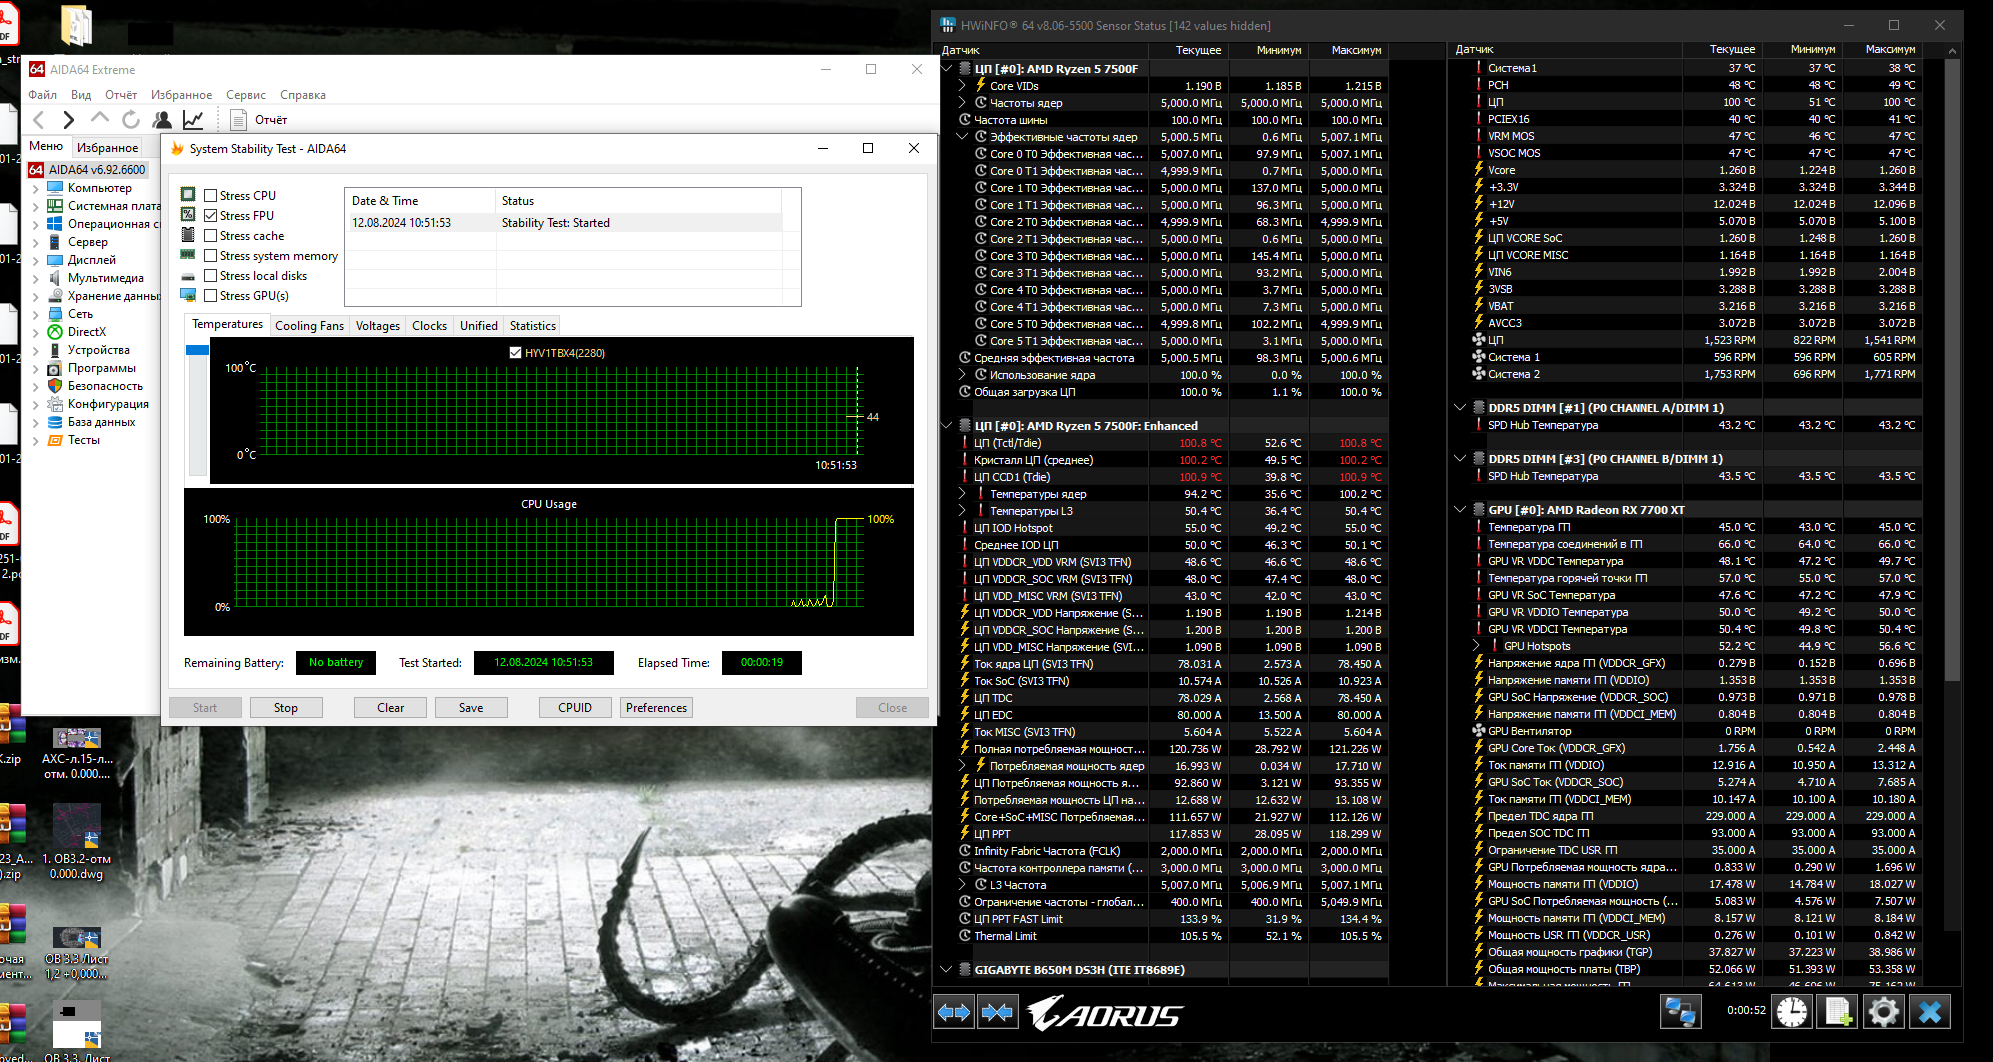
Task: Open the AIDA64 graph chart toolbar icon
Action: (x=193, y=120)
